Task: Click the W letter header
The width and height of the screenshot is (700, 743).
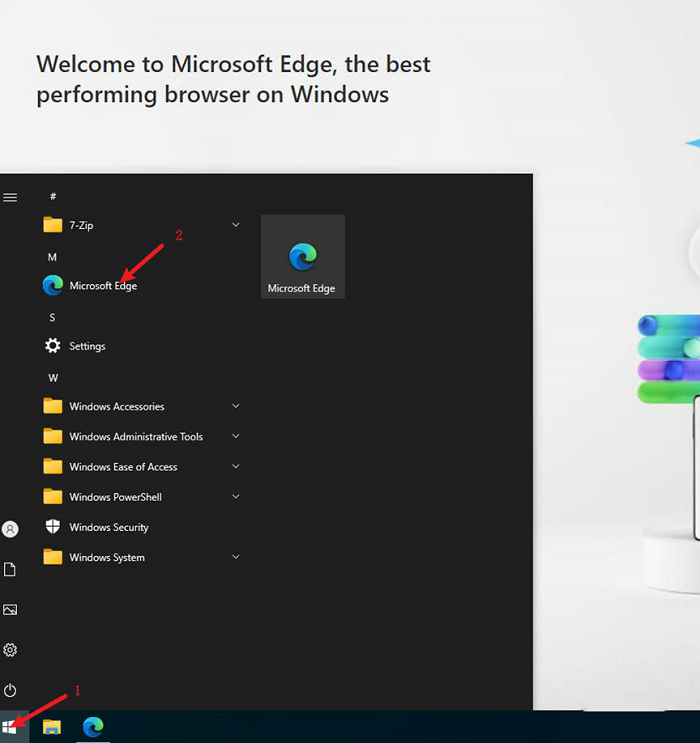Action: [x=53, y=378]
